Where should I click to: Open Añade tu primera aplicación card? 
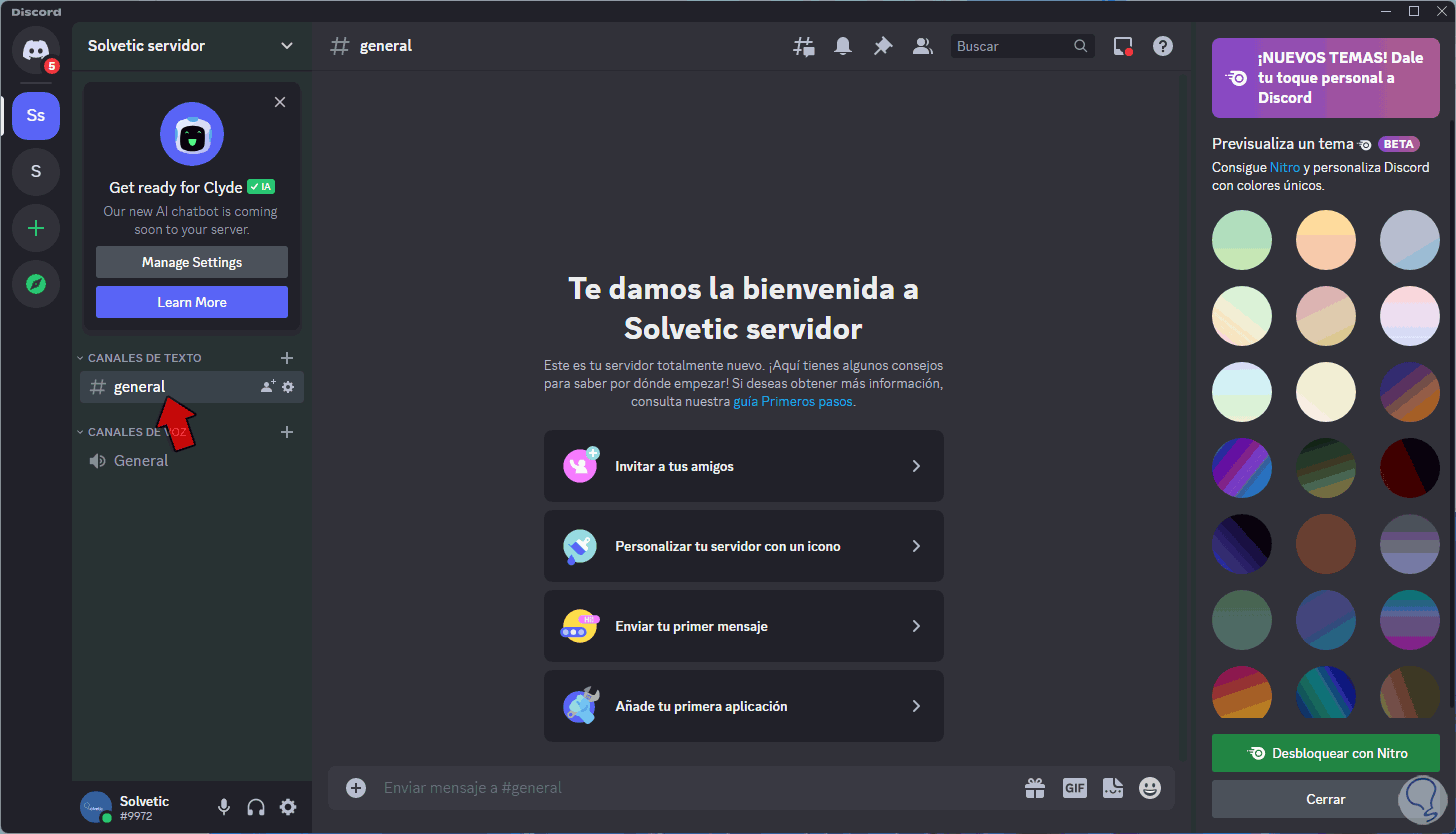(744, 706)
